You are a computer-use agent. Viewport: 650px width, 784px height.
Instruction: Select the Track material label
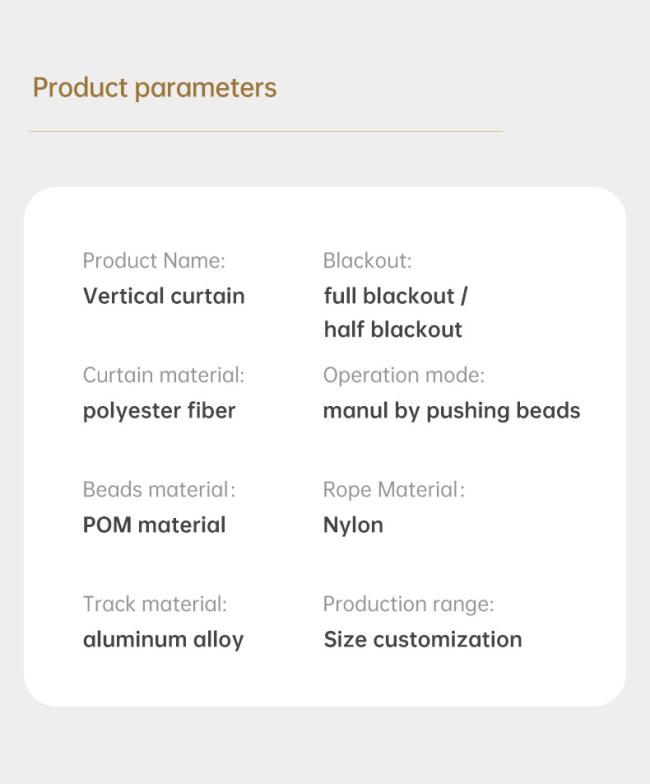(155, 604)
